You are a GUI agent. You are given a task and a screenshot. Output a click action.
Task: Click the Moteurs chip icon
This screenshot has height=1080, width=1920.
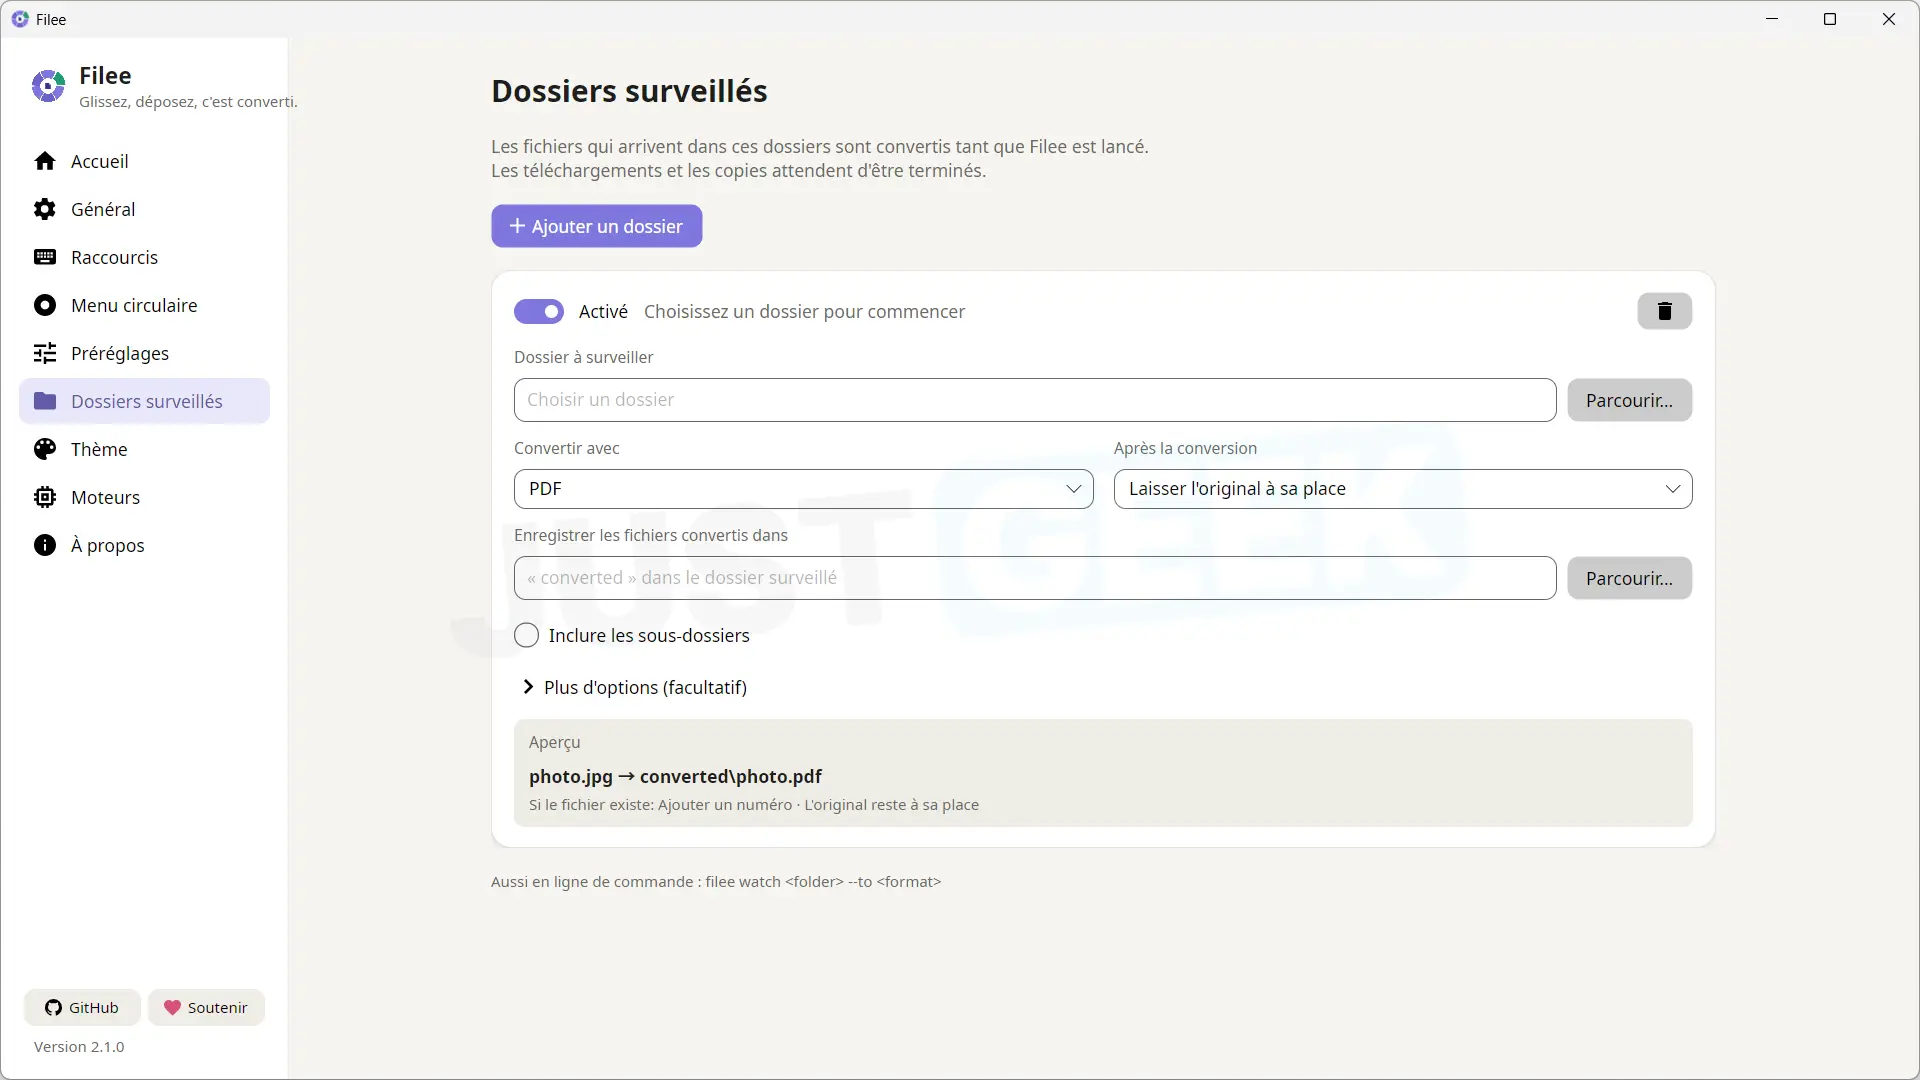tap(45, 497)
